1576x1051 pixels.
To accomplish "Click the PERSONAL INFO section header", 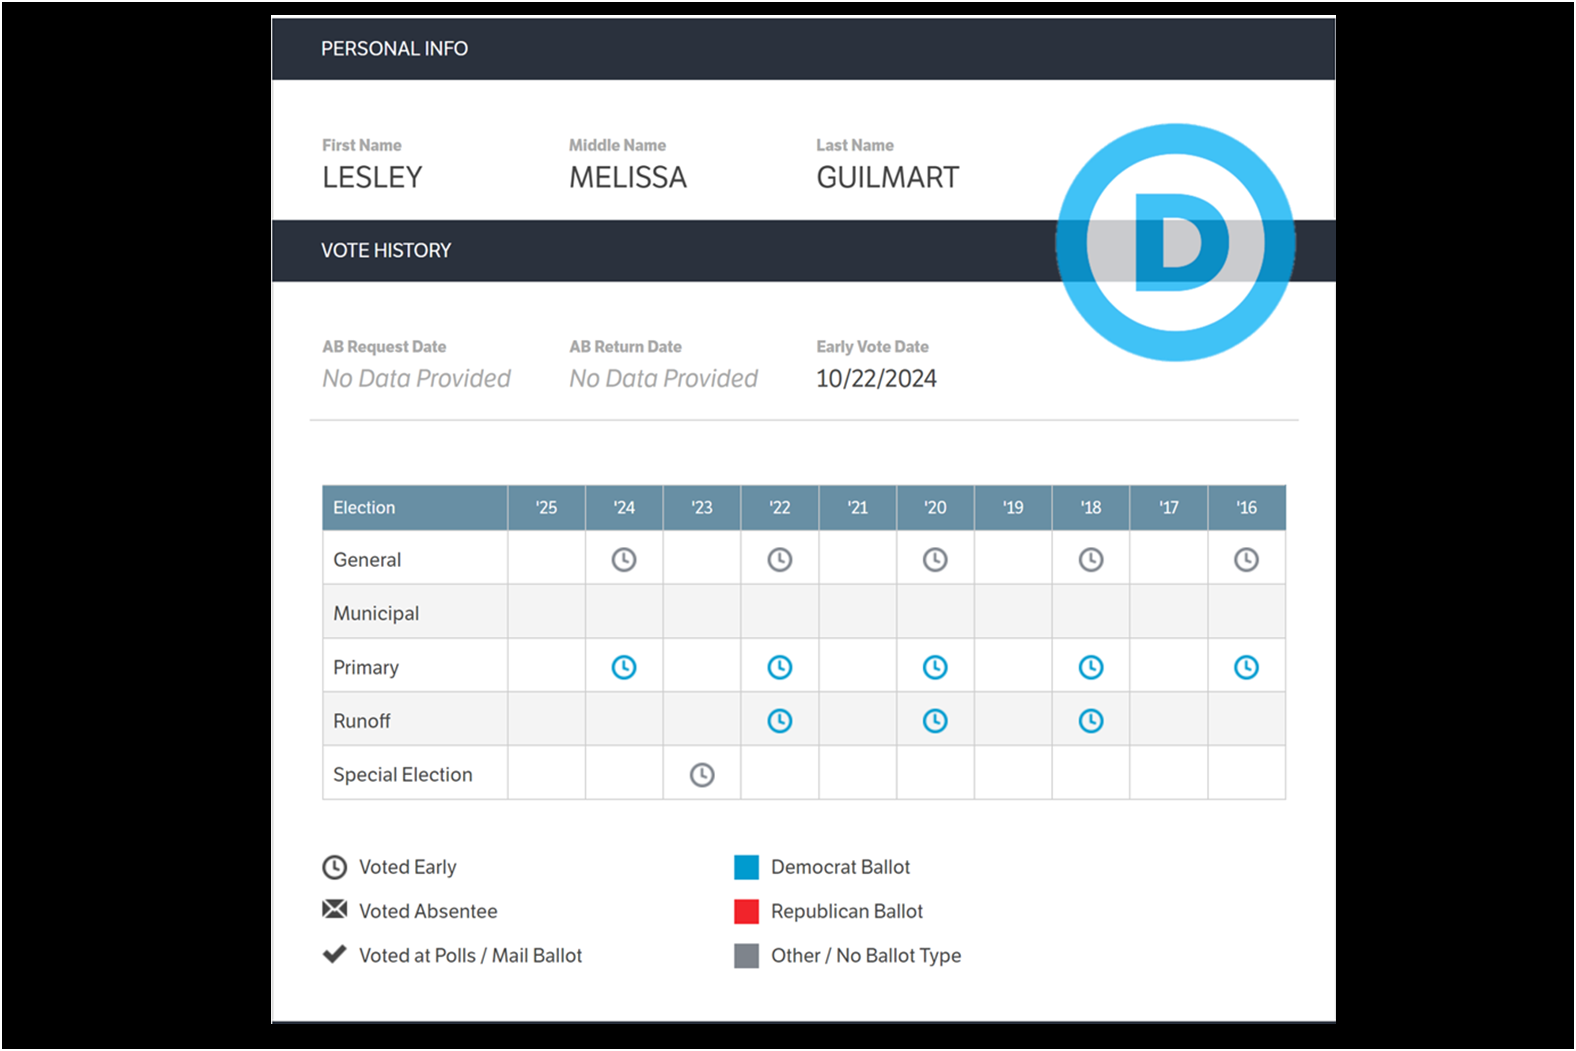I will (x=803, y=49).
